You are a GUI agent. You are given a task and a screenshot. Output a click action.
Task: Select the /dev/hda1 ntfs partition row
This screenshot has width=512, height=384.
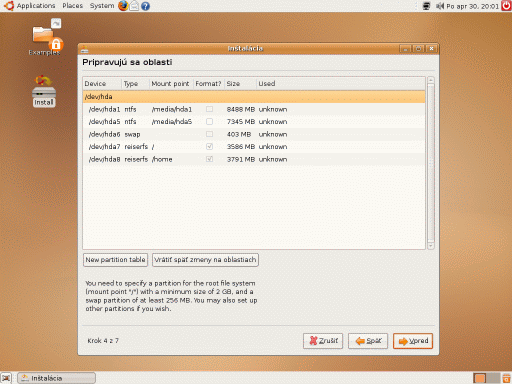click(x=254, y=109)
